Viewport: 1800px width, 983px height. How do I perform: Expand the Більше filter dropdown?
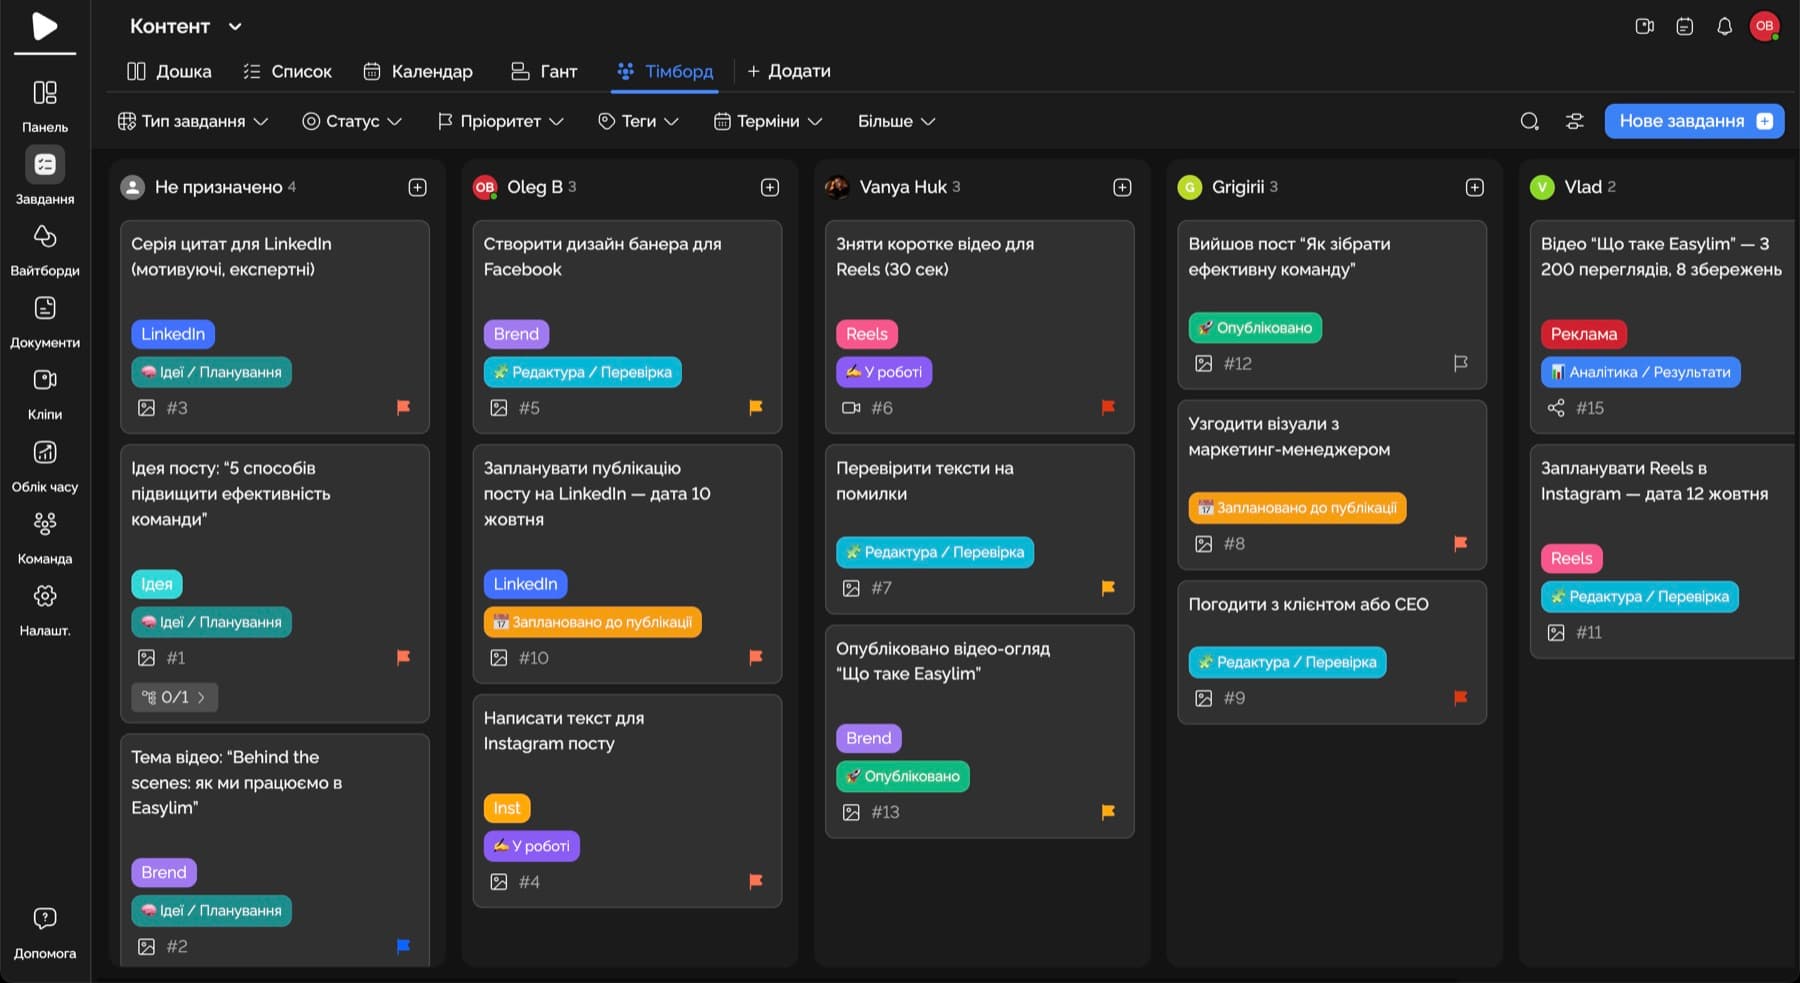click(896, 121)
